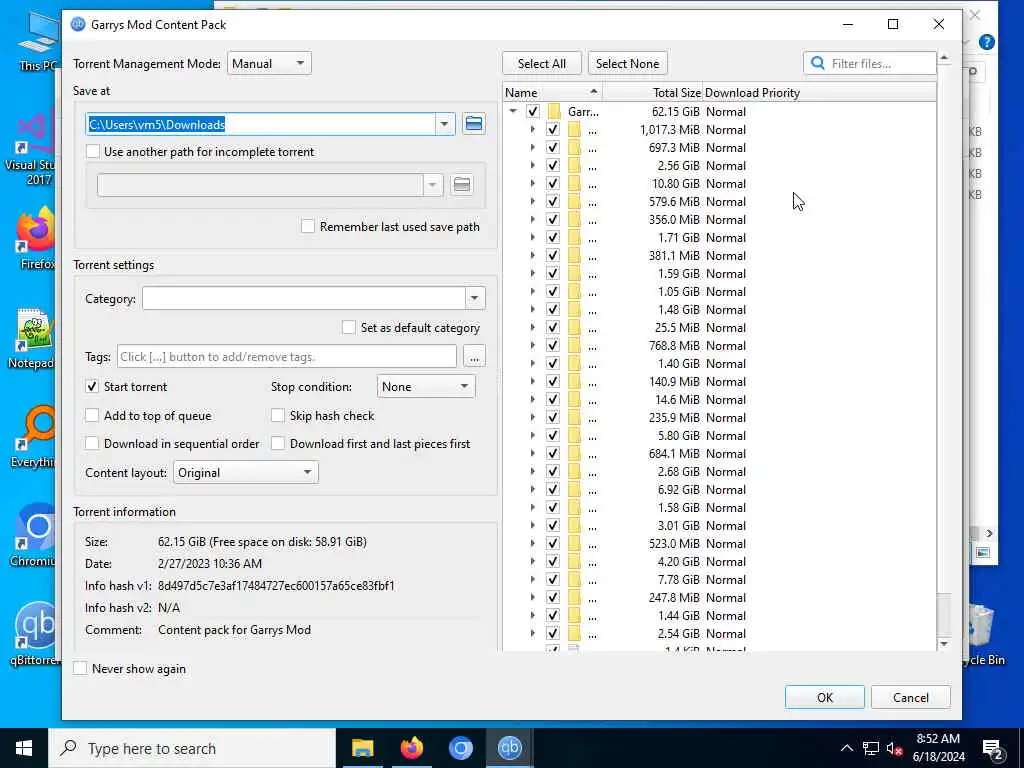Expand the 5.80 GiB folder
1024x768 pixels.
pyautogui.click(x=533, y=436)
